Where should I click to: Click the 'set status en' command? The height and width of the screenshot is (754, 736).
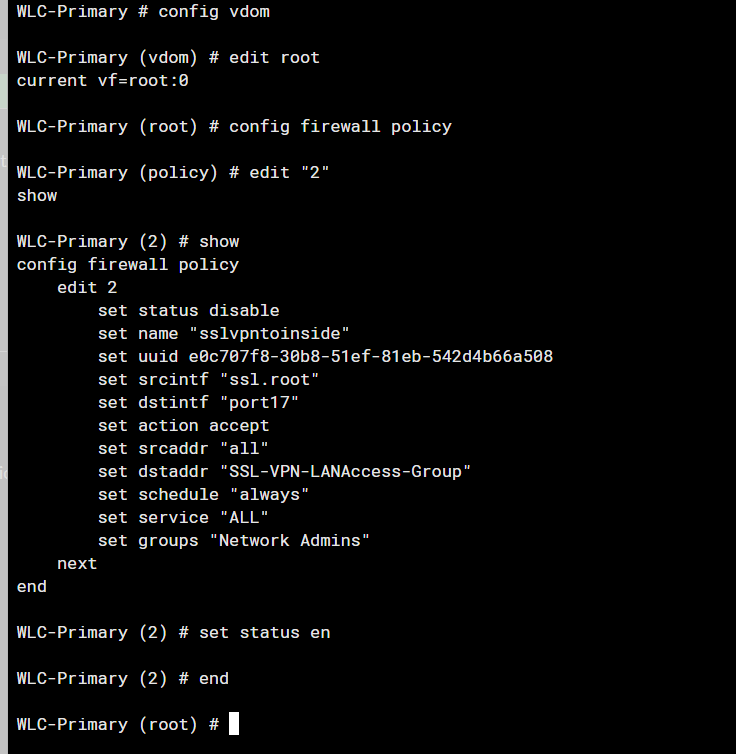click(x=264, y=632)
